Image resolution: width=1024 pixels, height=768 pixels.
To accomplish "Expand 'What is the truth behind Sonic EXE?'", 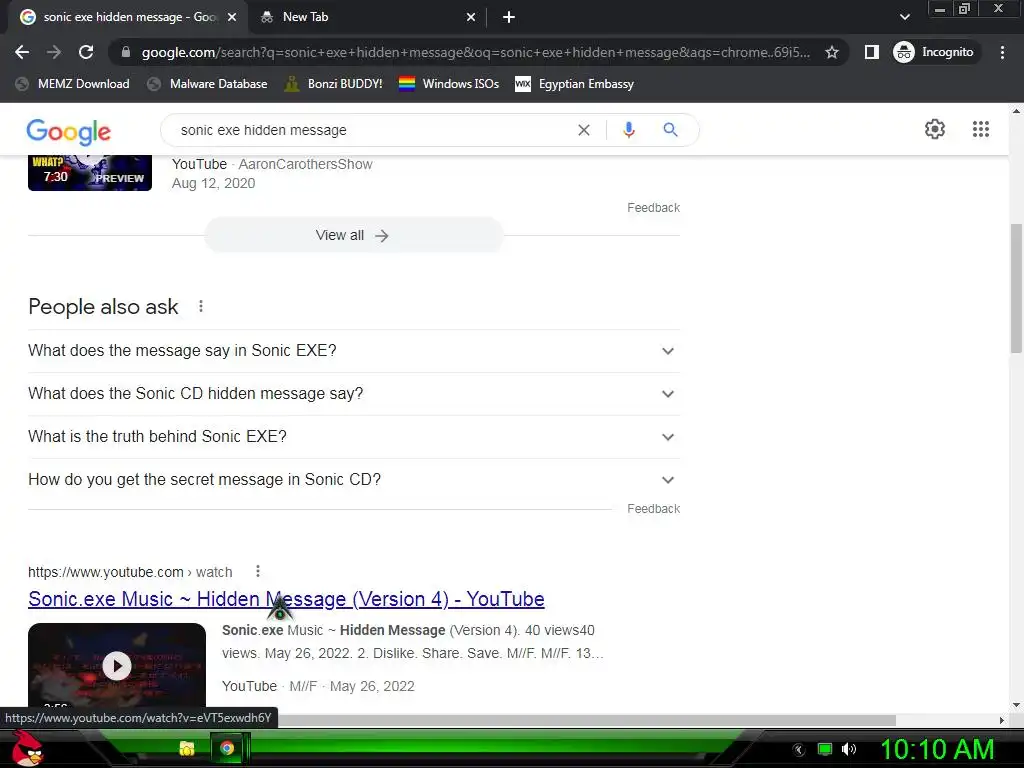I will pyautogui.click(x=354, y=437).
